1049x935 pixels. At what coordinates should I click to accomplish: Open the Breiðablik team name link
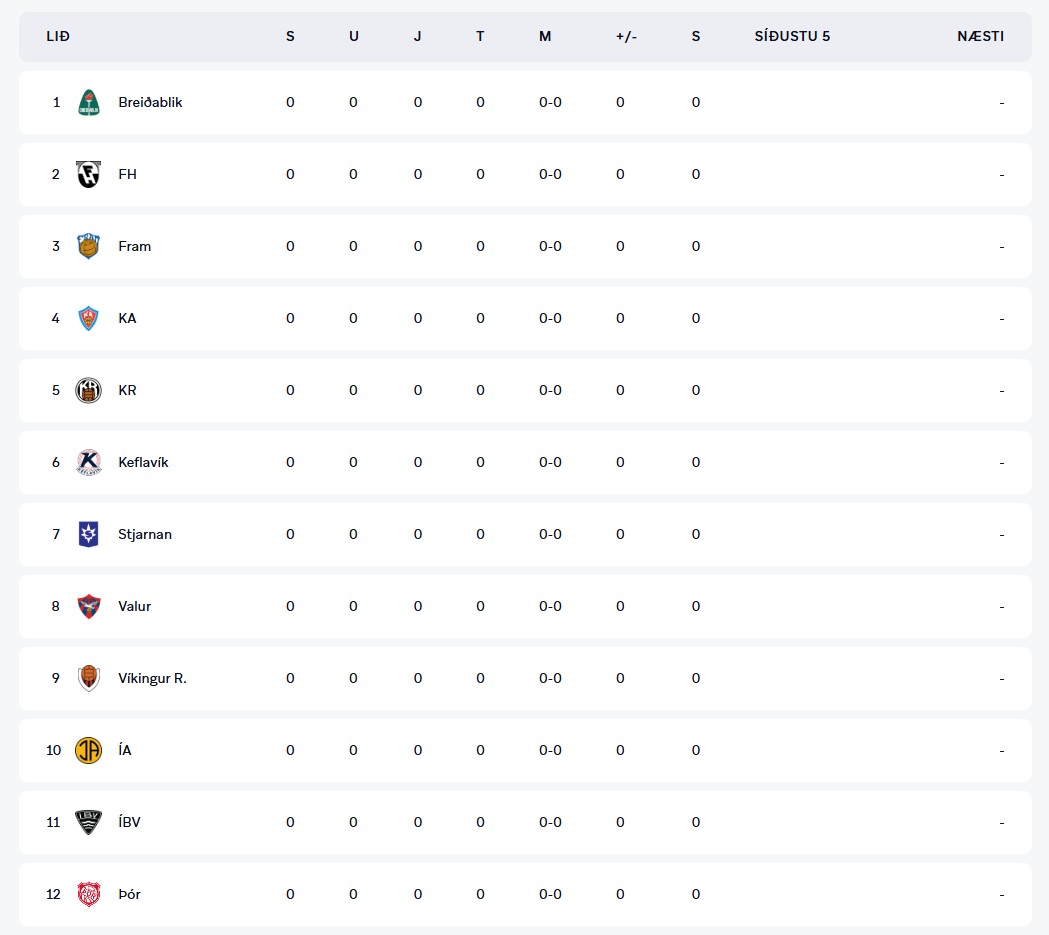click(x=150, y=102)
